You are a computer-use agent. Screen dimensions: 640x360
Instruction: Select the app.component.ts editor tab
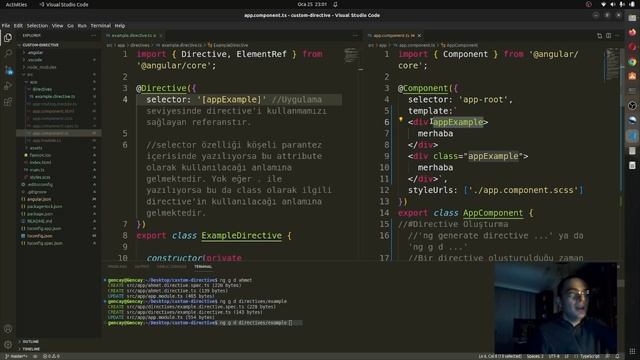coord(394,36)
